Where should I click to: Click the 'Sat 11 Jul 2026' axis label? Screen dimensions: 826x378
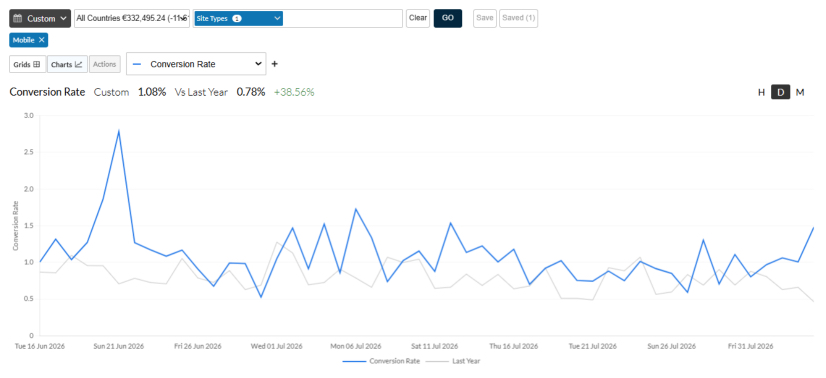435,346
